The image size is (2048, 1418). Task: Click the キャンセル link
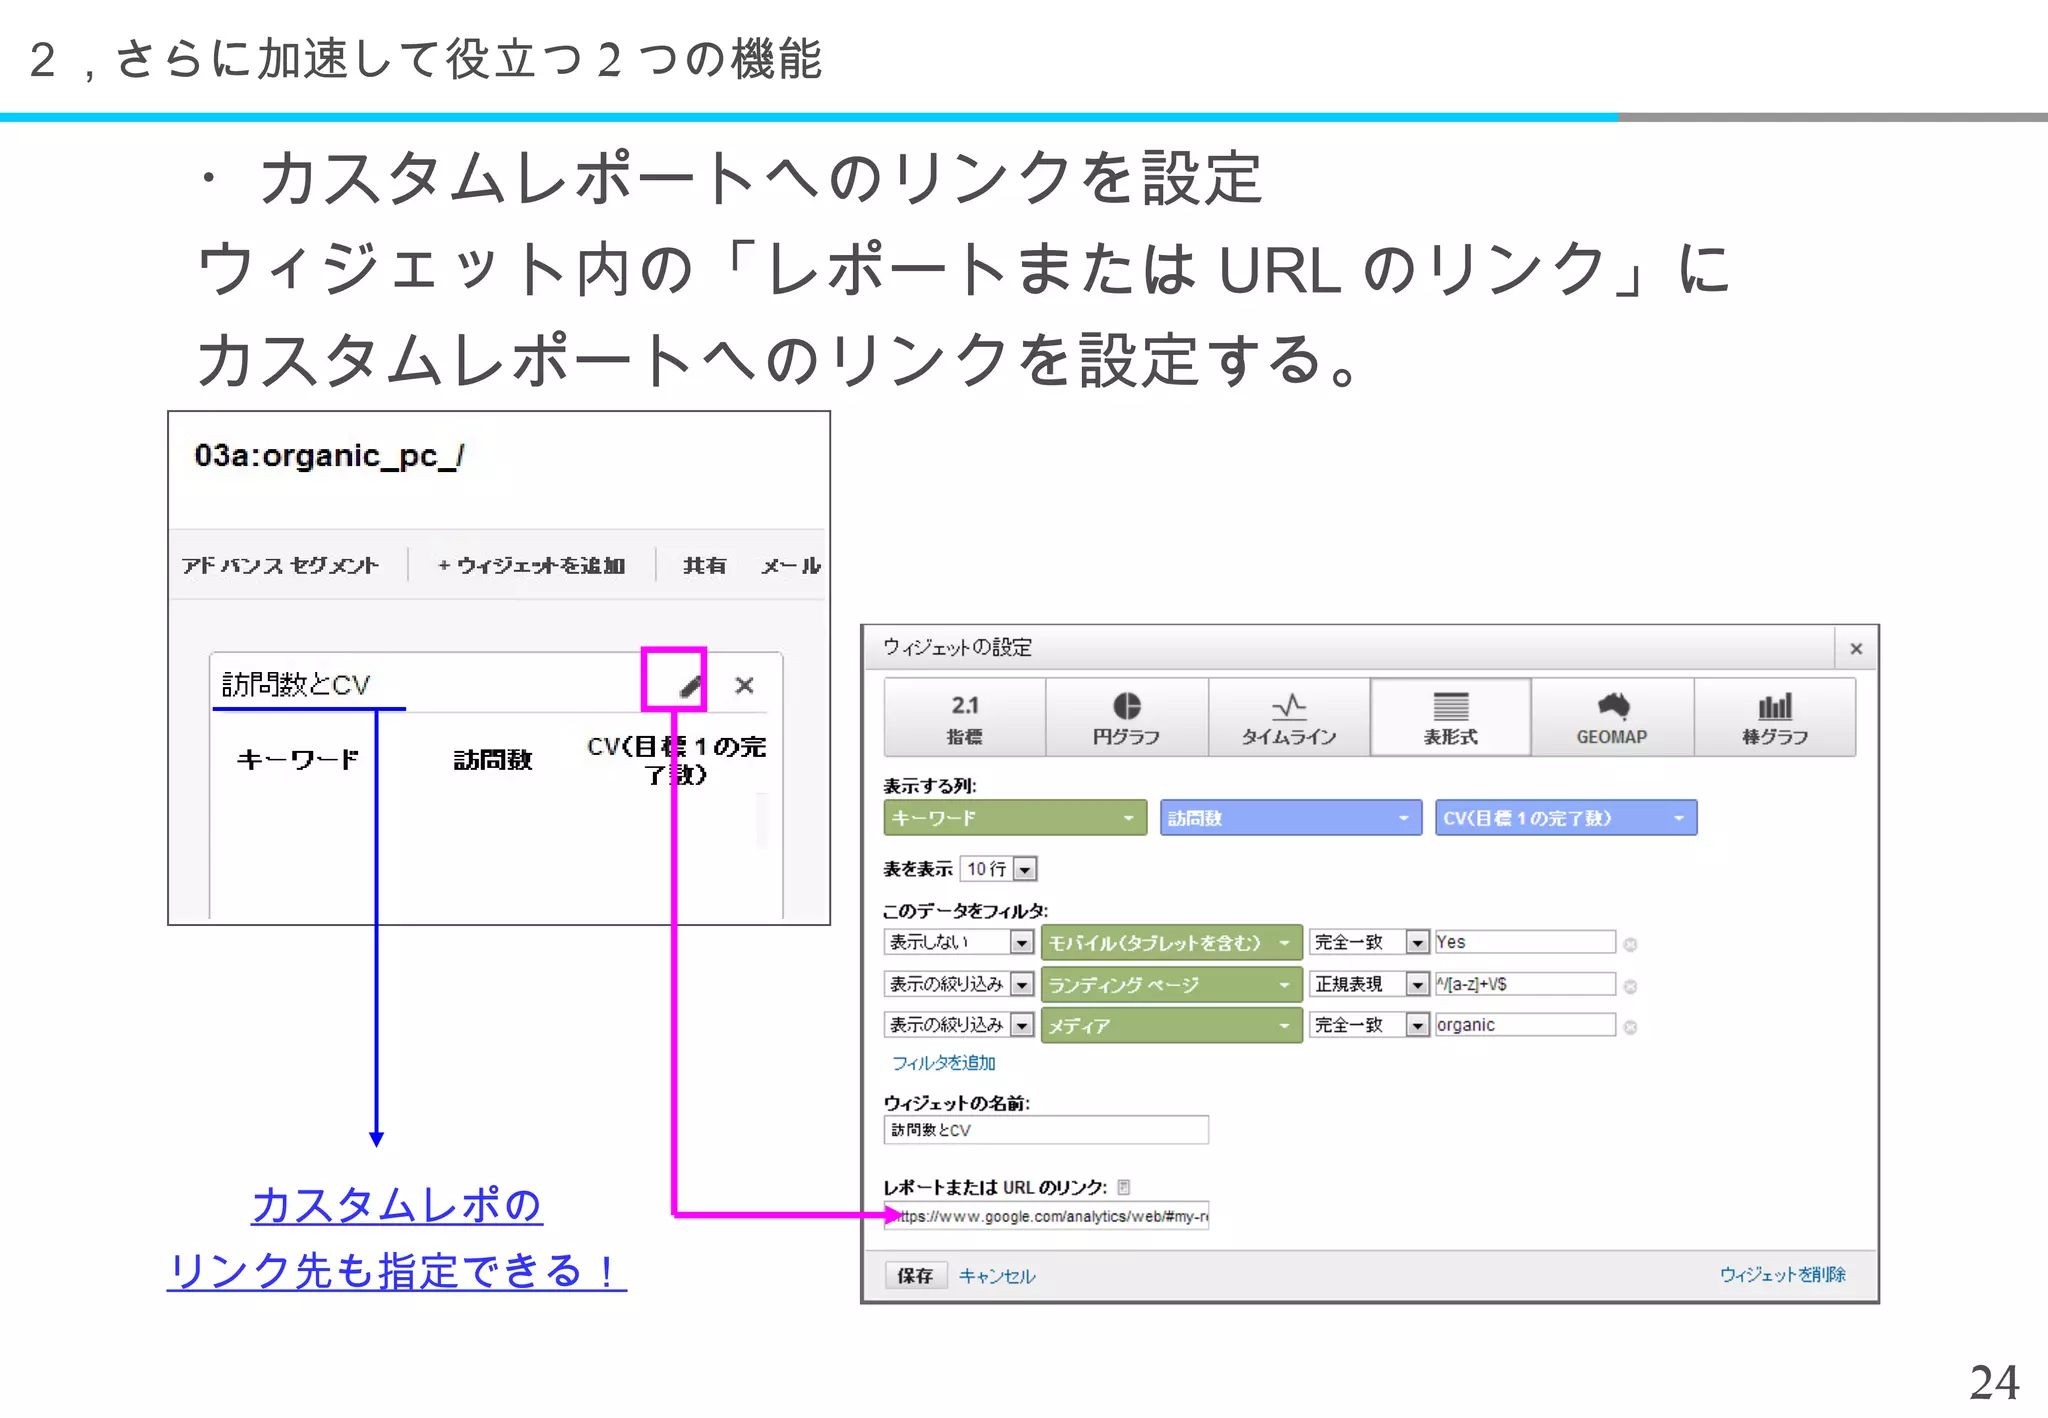(997, 1276)
